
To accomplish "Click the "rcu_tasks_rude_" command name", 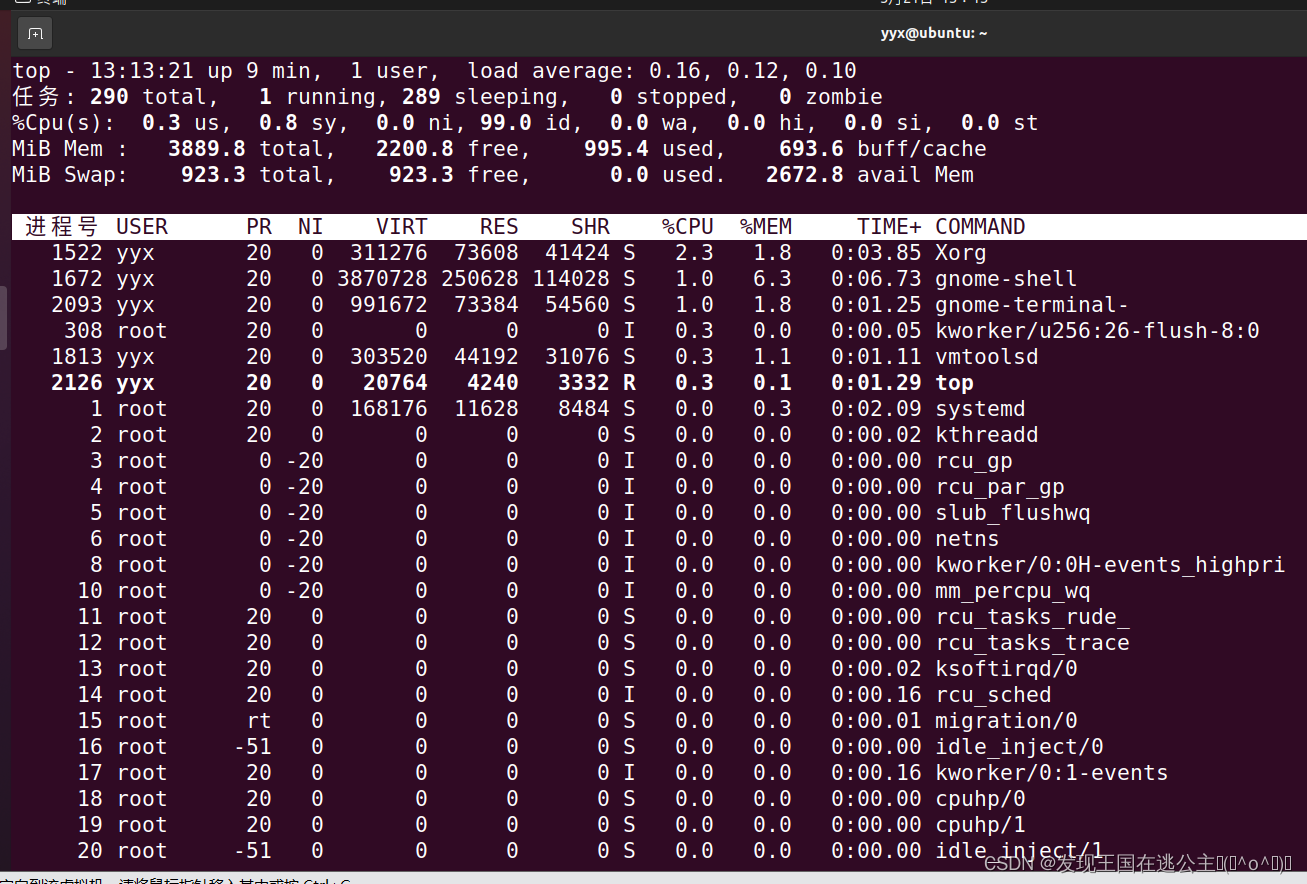I will 1032,617.
